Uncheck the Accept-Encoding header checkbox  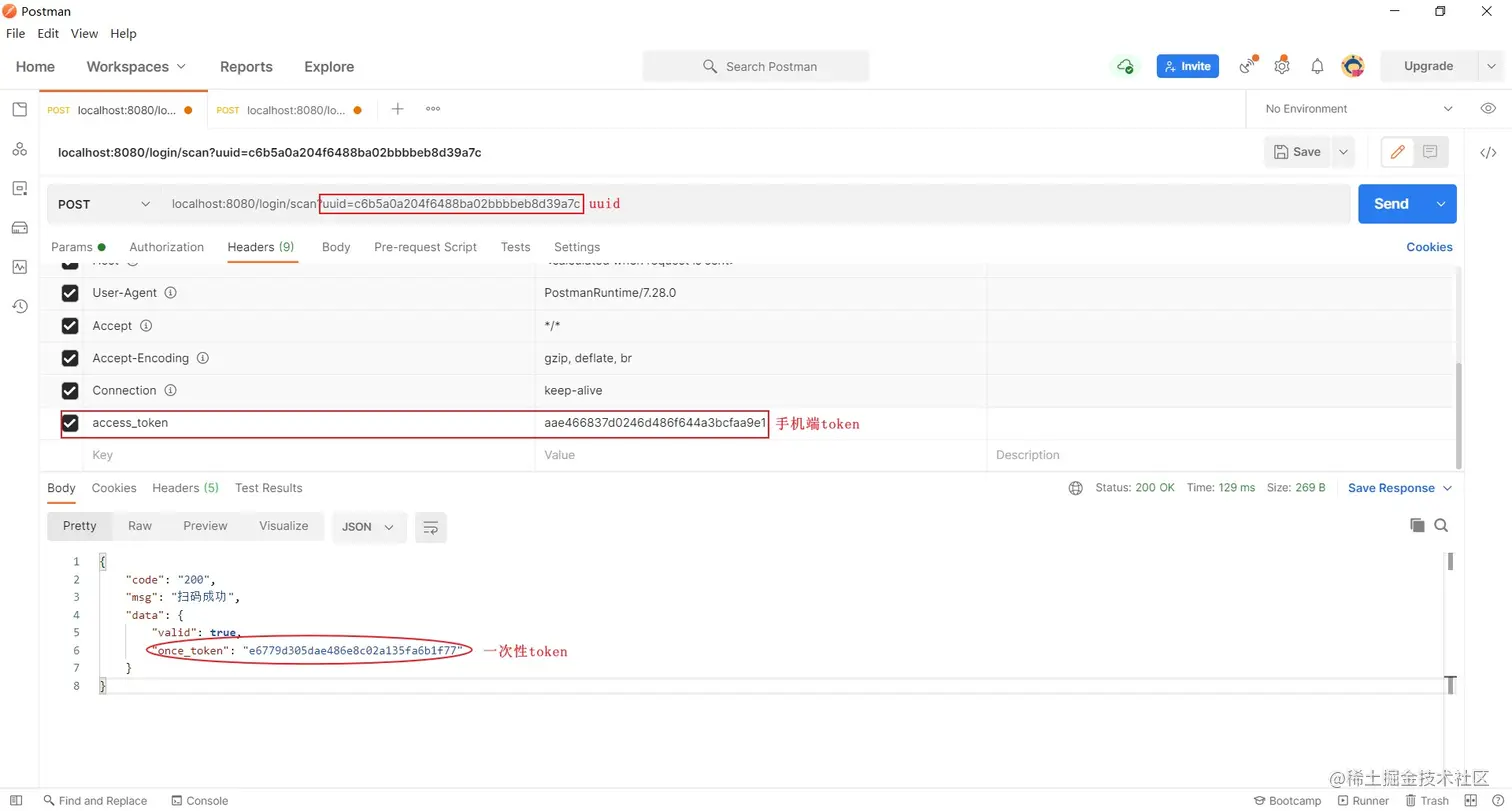70,358
